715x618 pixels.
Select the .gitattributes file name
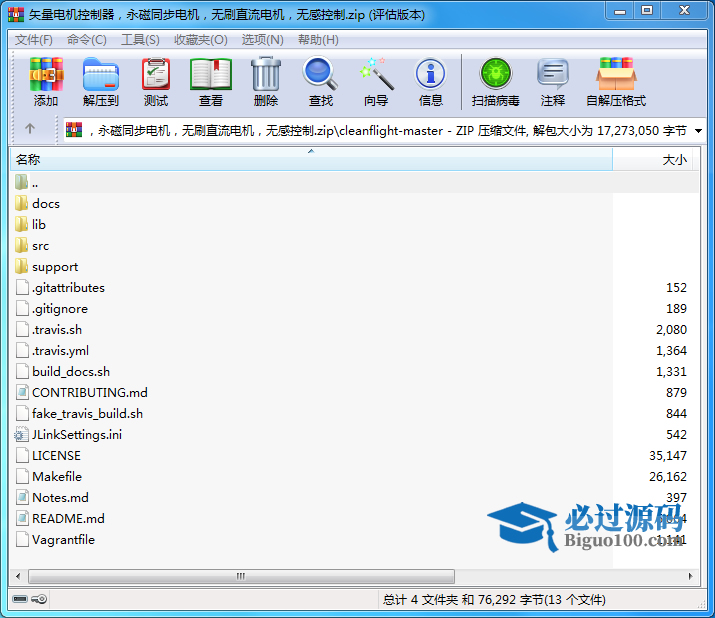point(68,288)
